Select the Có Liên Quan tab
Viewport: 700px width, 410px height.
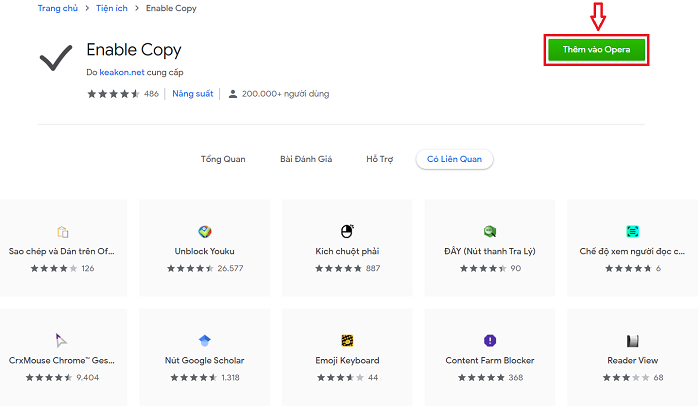point(454,159)
